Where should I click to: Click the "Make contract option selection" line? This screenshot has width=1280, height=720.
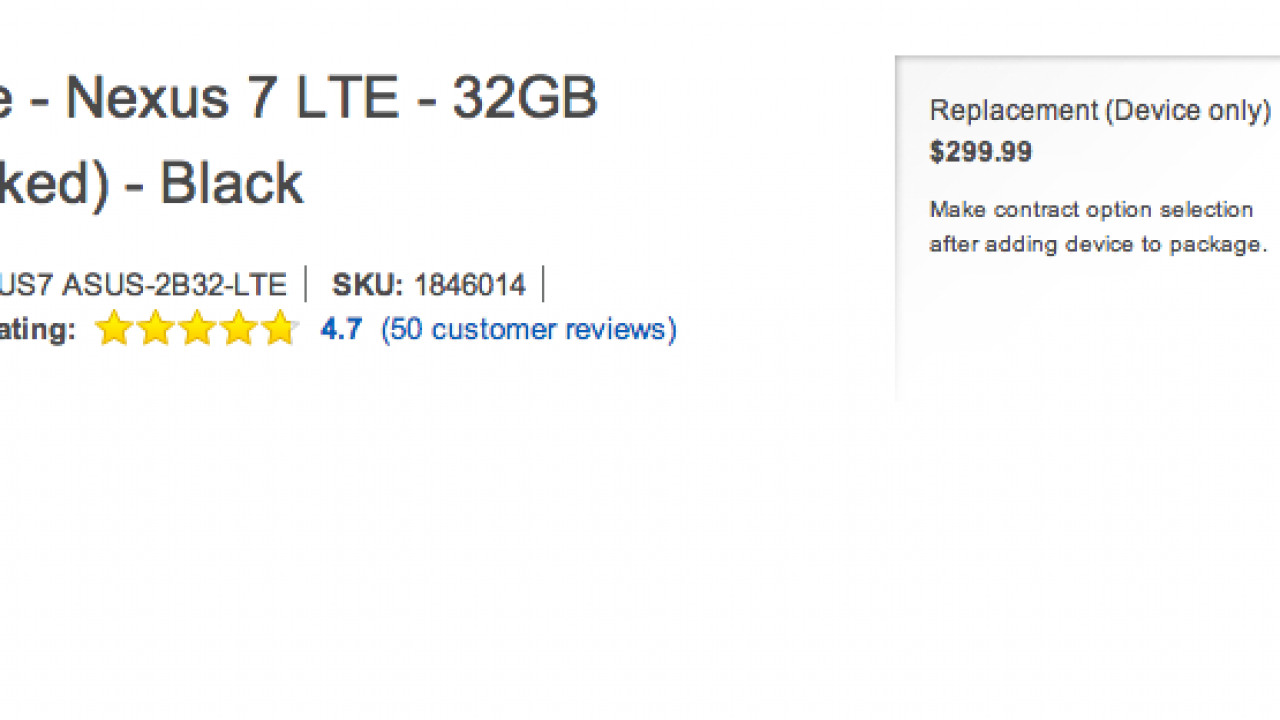(1091, 210)
